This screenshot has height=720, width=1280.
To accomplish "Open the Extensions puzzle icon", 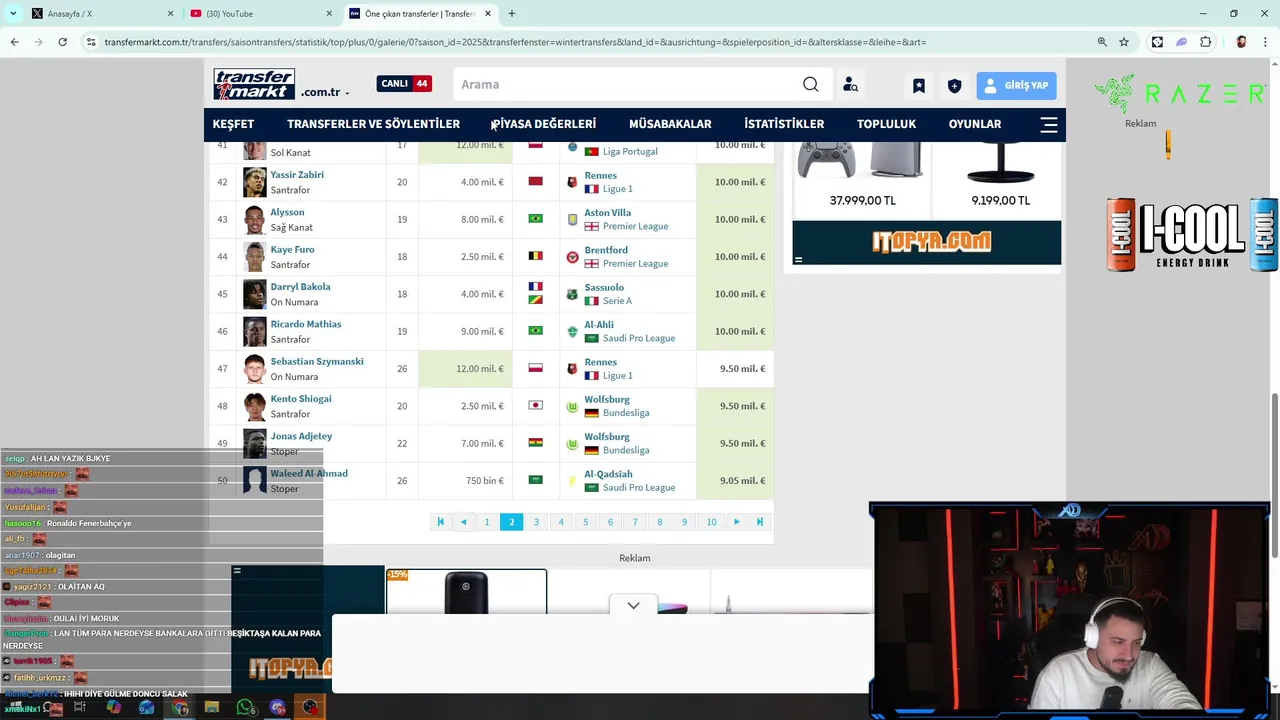I will tap(1205, 42).
